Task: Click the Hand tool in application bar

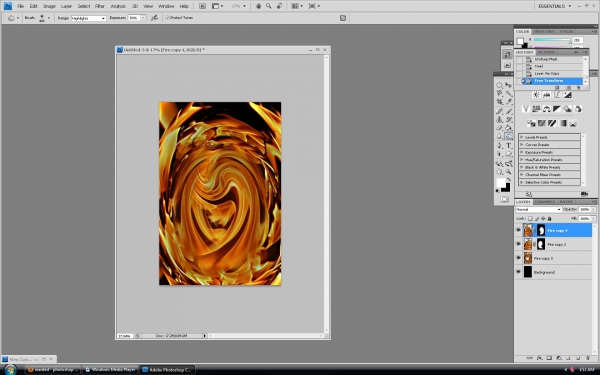Action: 258,6
